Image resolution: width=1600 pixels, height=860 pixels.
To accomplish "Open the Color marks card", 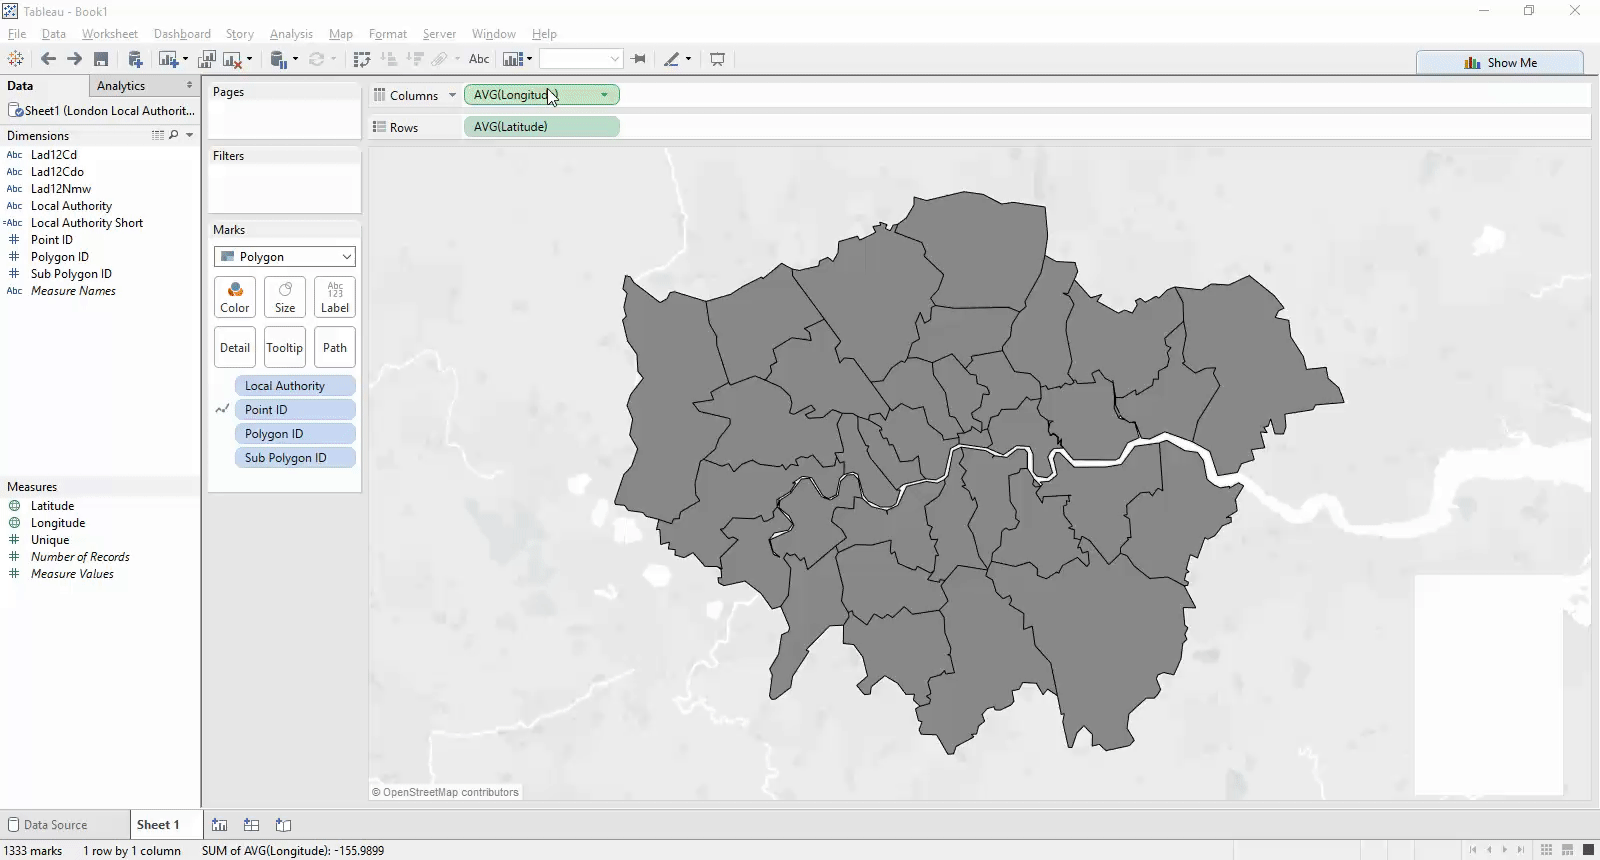I will tap(235, 297).
